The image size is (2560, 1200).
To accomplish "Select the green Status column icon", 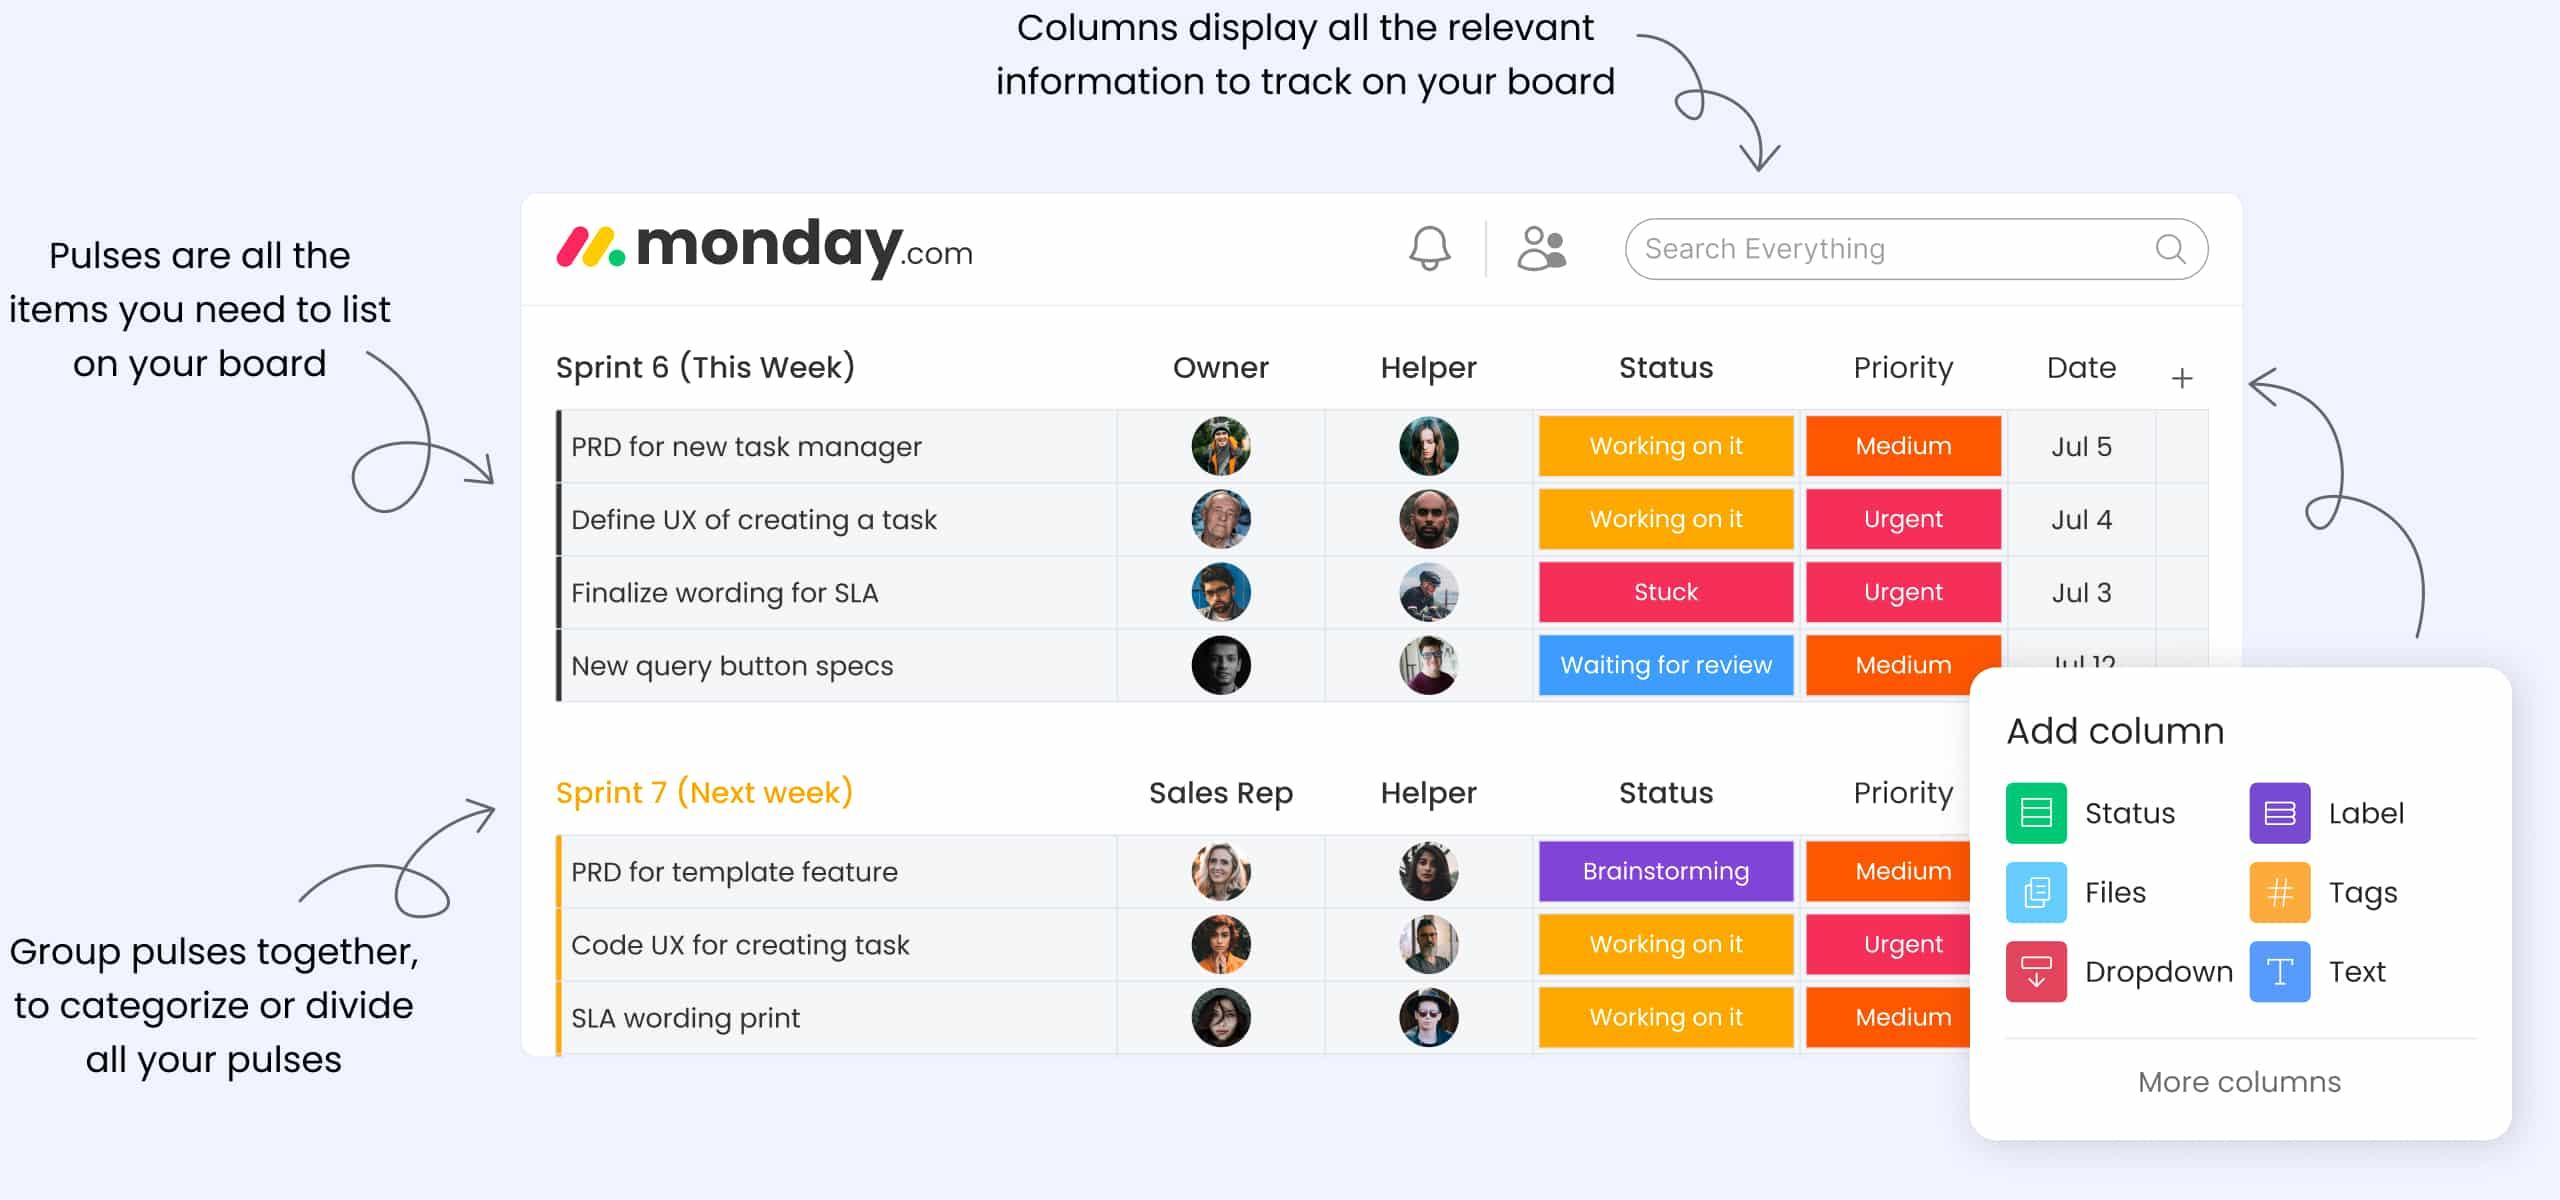I will [x=2036, y=813].
